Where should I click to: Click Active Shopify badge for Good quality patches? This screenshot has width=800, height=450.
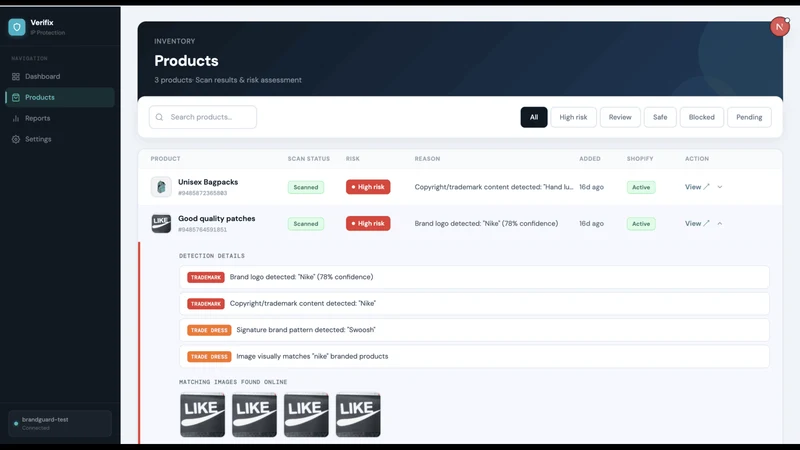(641, 223)
